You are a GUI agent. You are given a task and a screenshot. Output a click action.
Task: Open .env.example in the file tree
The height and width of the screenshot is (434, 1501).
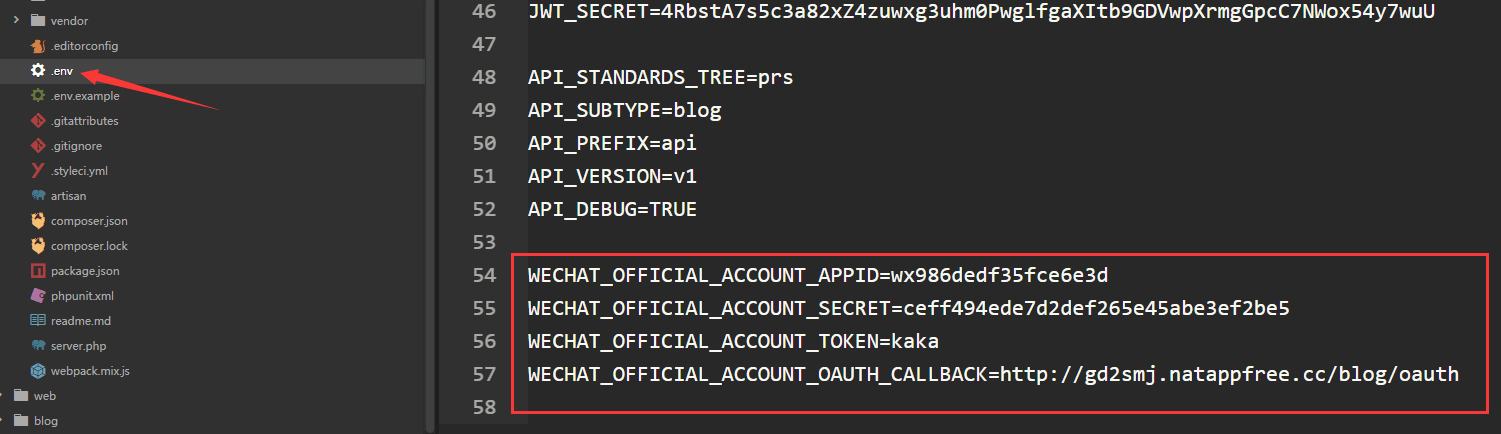[x=85, y=96]
